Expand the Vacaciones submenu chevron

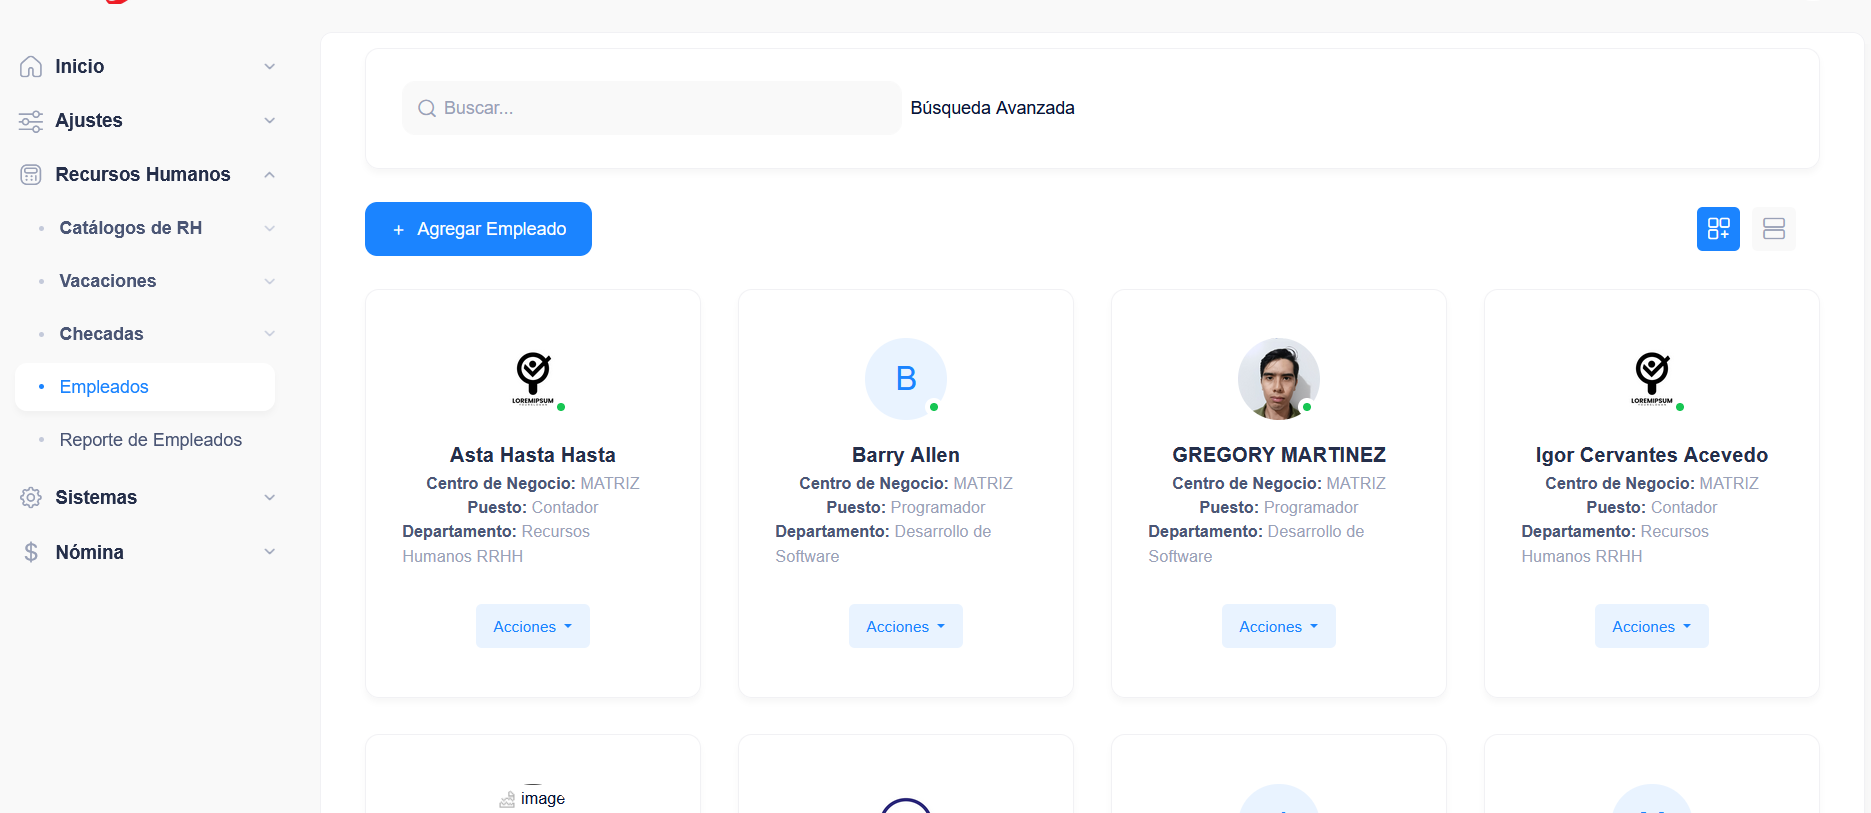point(269,281)
